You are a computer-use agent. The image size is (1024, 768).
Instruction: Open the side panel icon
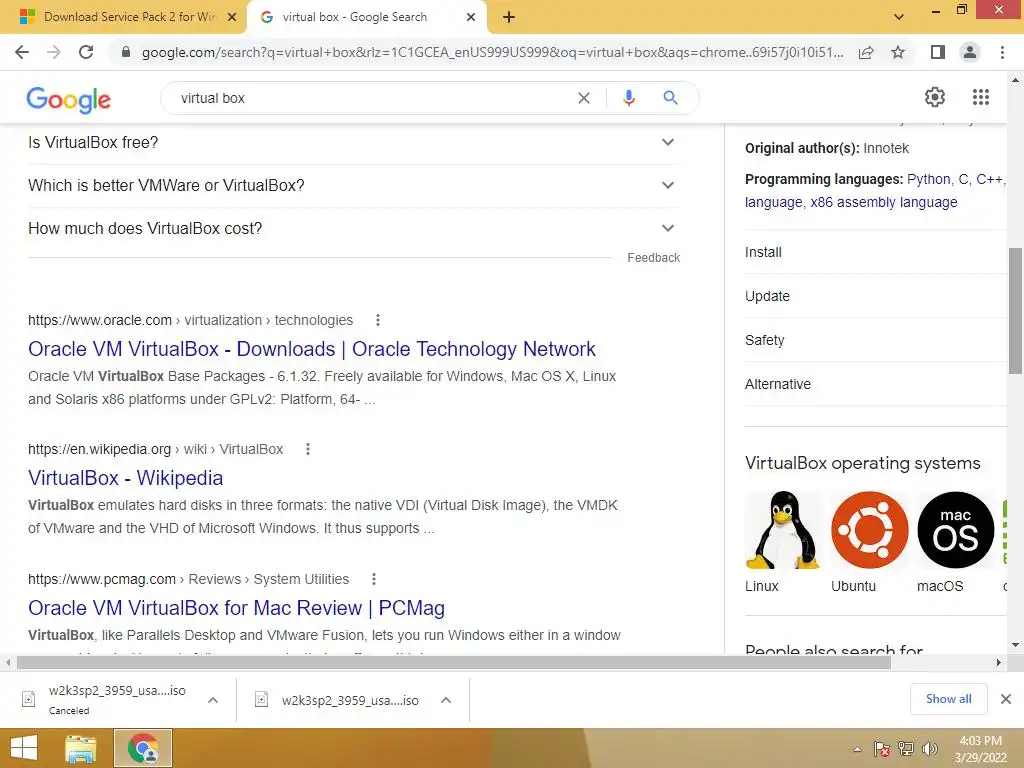[938, 52]
